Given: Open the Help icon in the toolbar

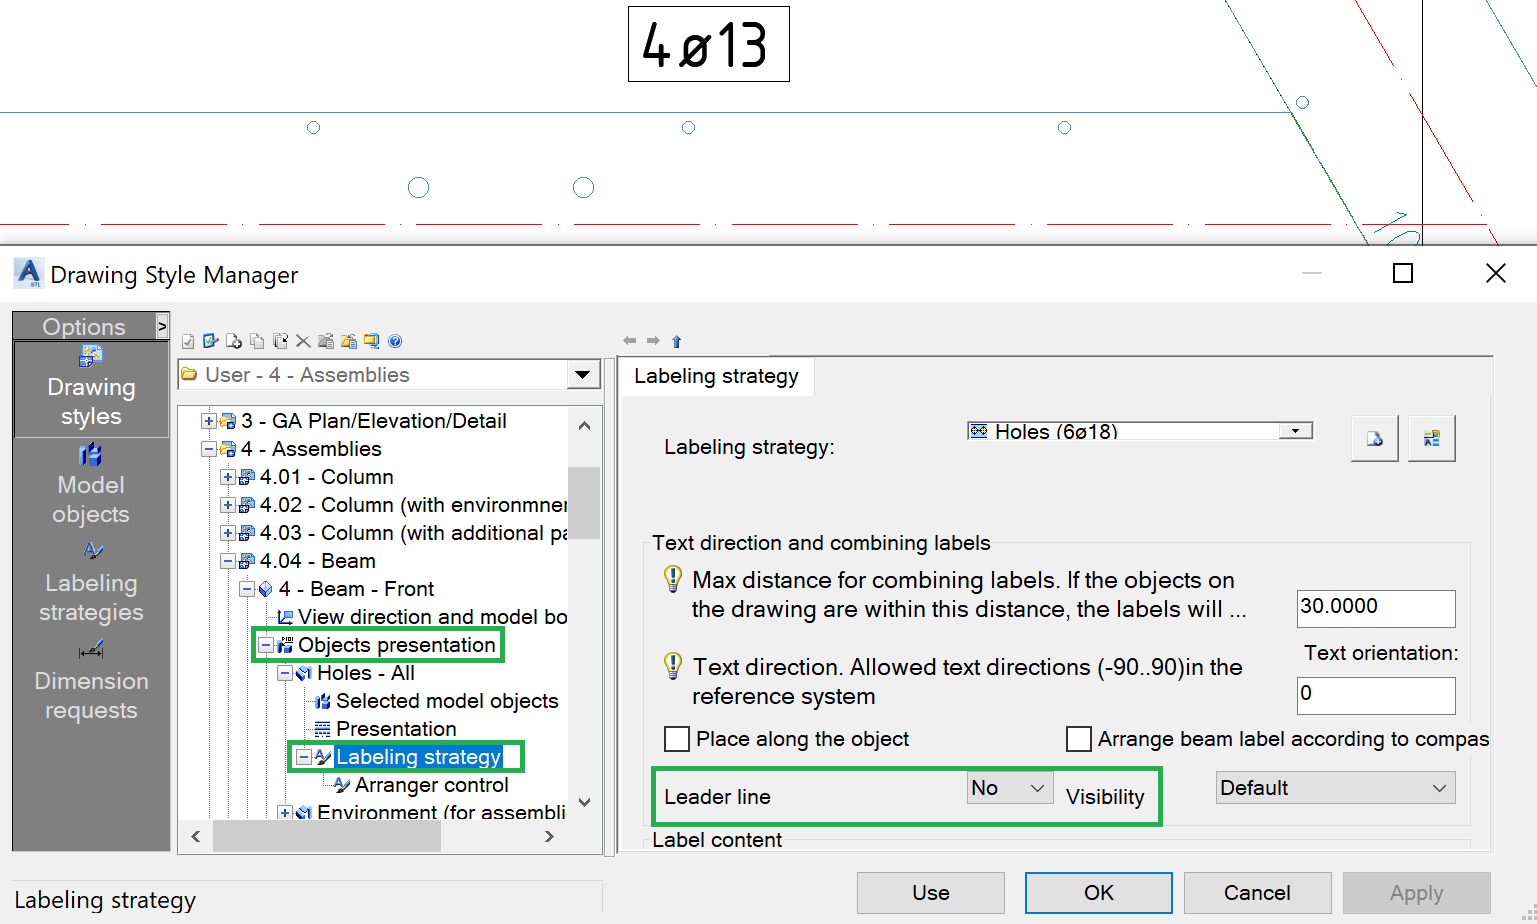Looking at the screenshot, I should [395, 341].
